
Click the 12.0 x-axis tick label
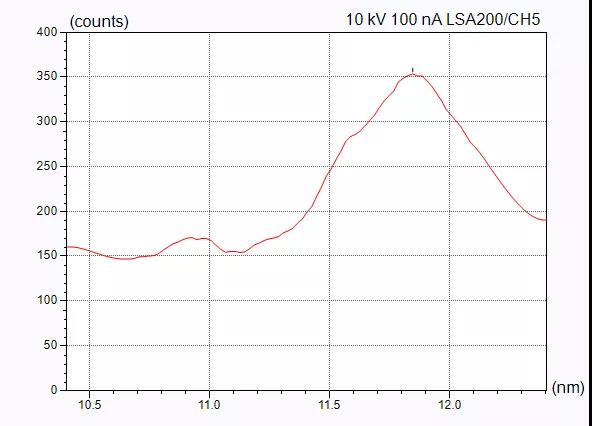[449, 405]
